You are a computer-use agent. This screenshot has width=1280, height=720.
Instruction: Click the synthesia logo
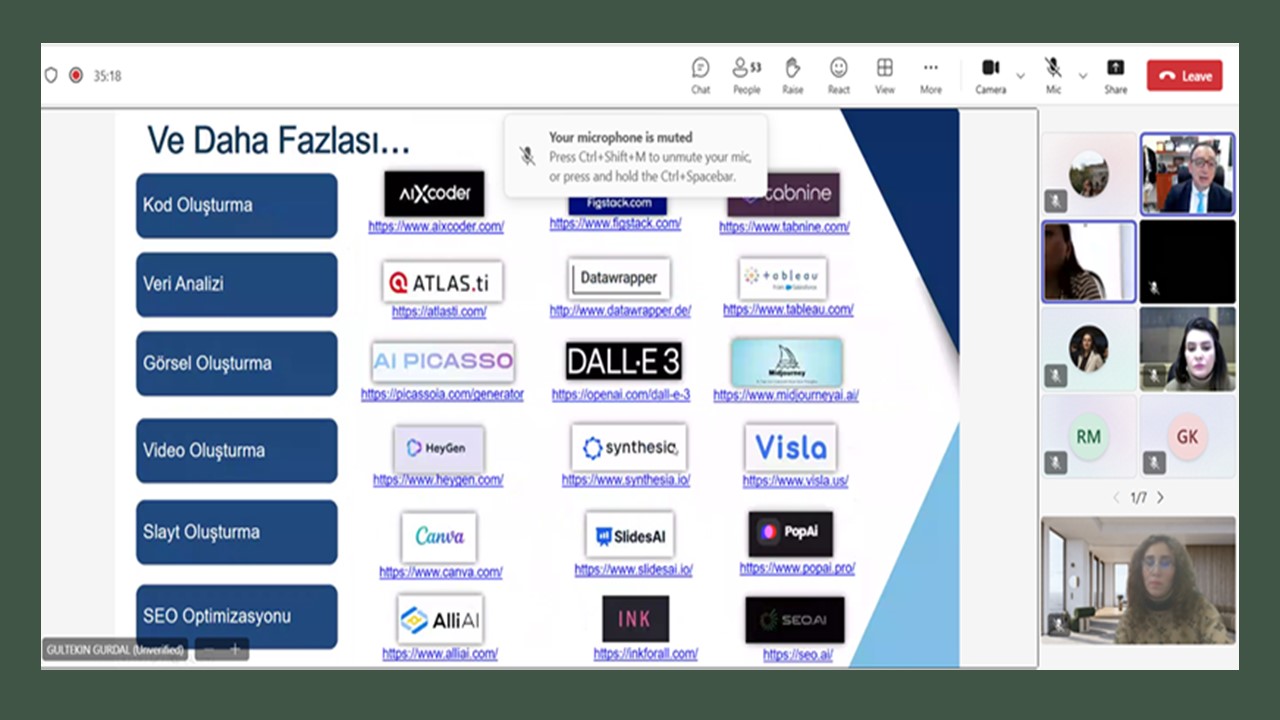pos(629,448)
